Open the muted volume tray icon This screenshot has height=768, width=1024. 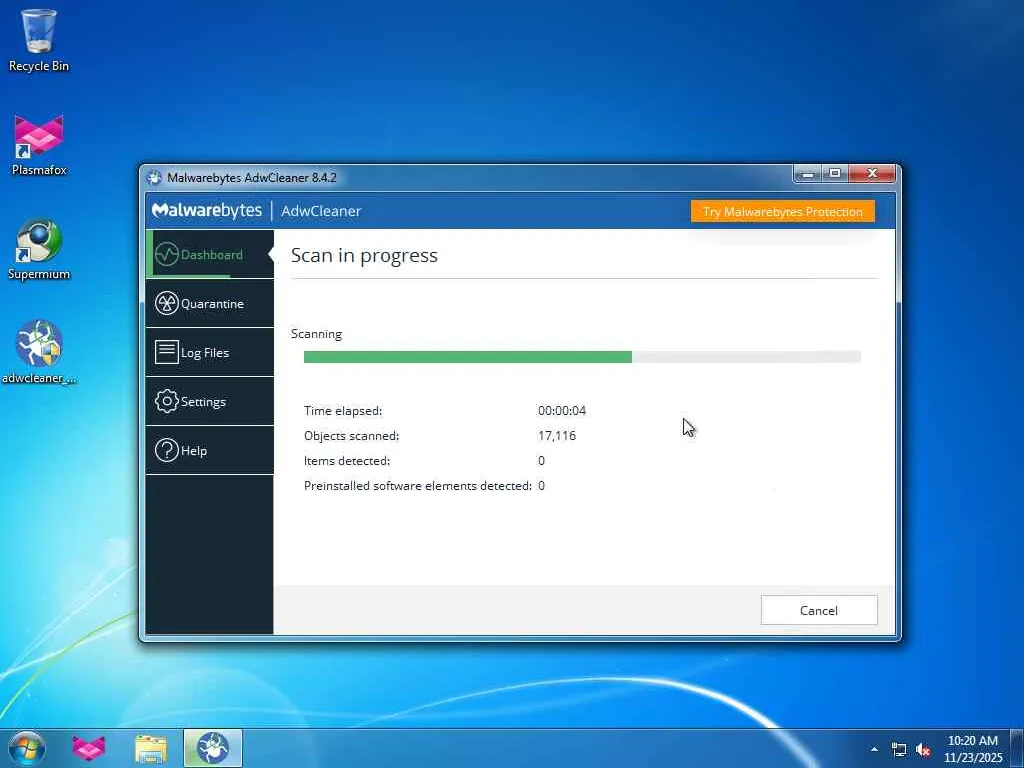[x=923, y=750]
